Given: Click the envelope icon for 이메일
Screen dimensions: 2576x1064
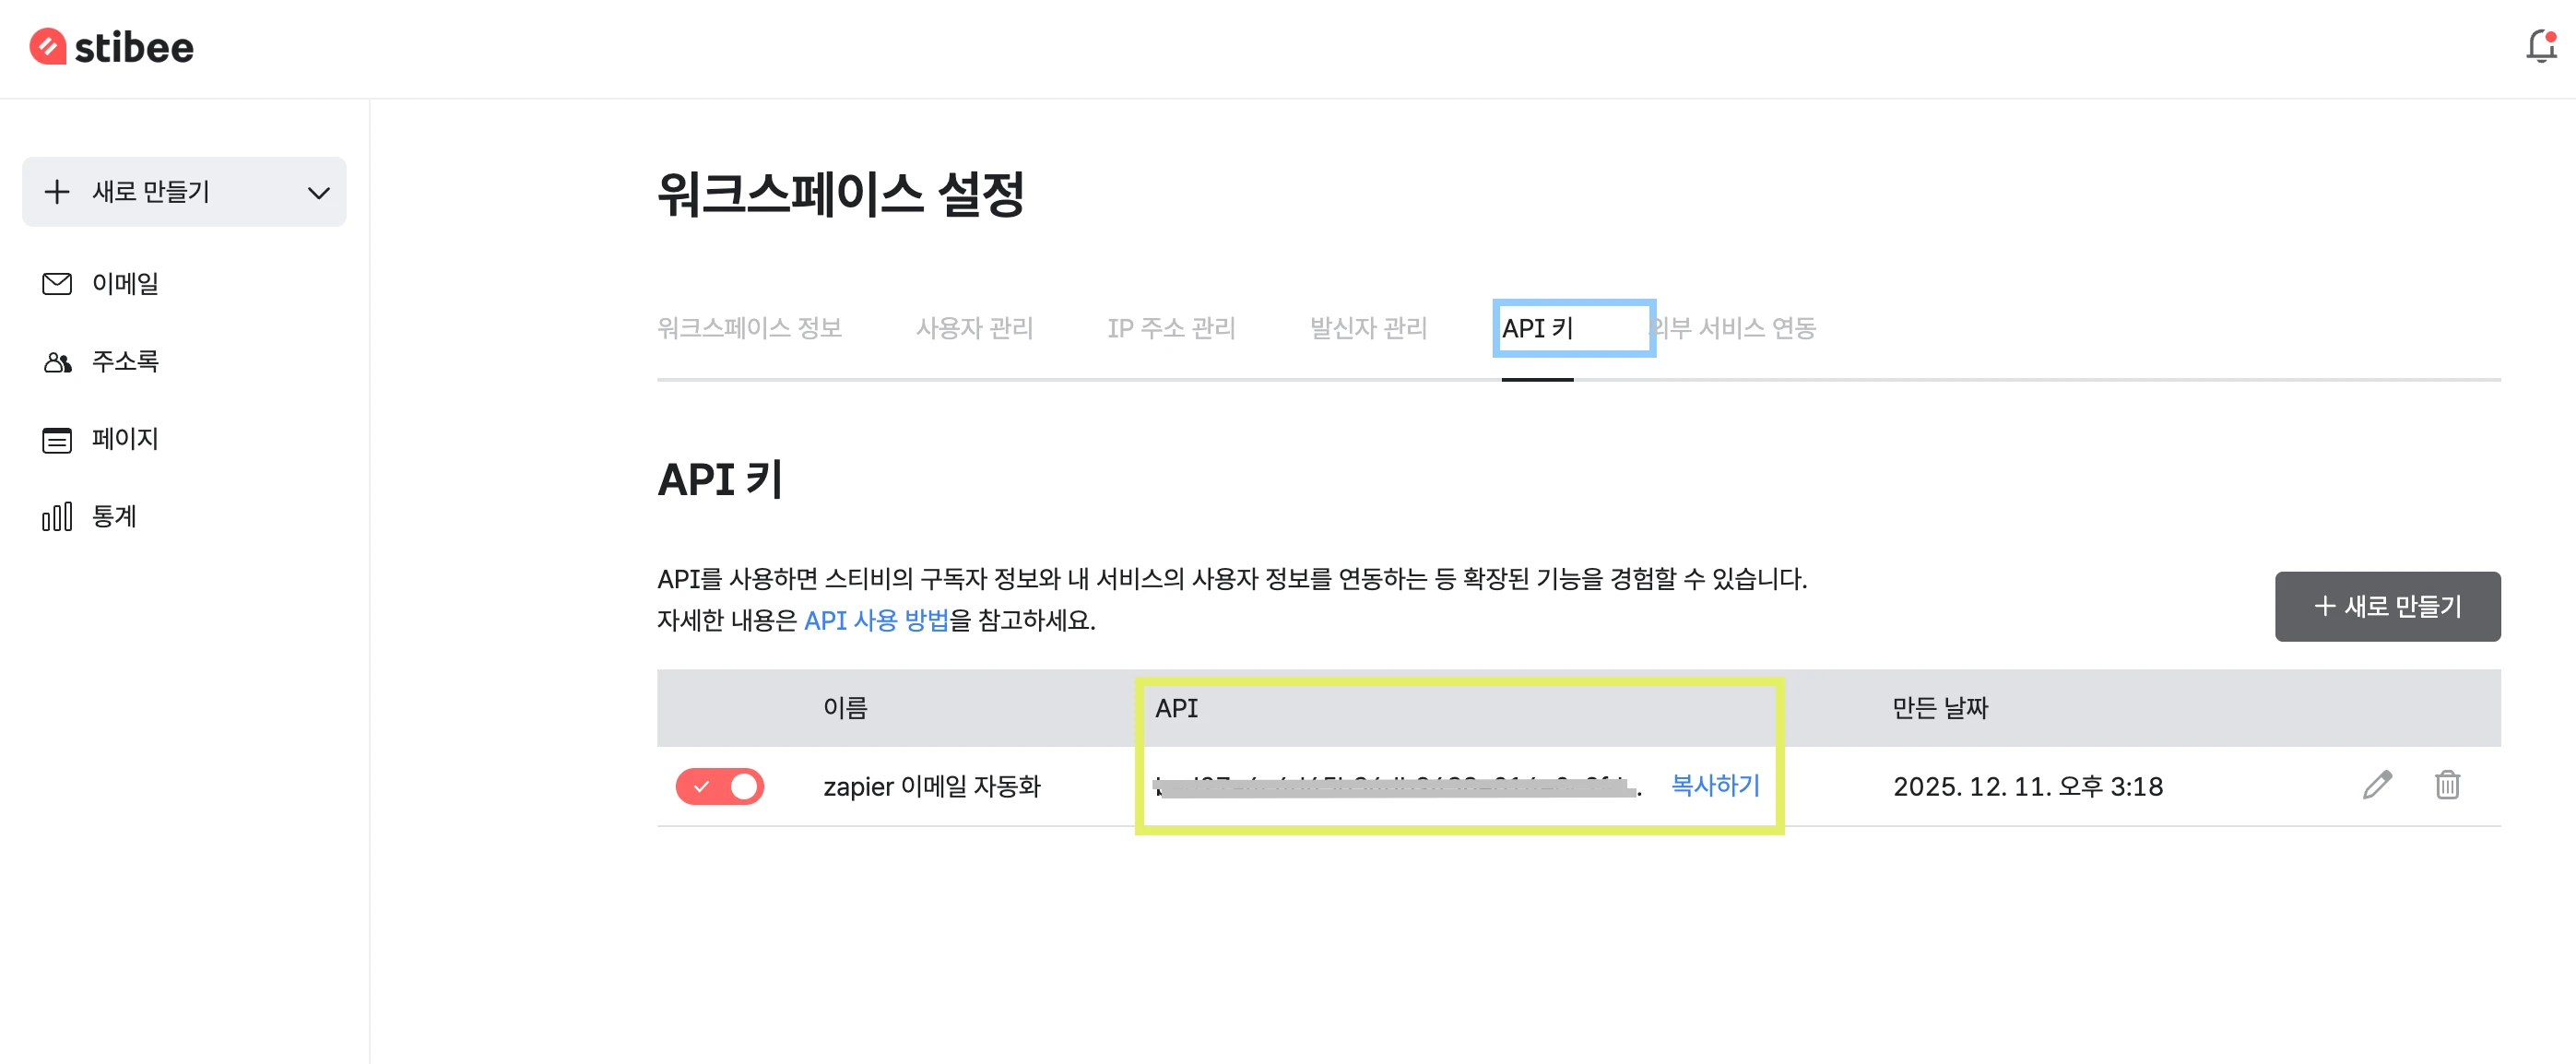Looking at the screenshot, I should [x=57, y=284].
